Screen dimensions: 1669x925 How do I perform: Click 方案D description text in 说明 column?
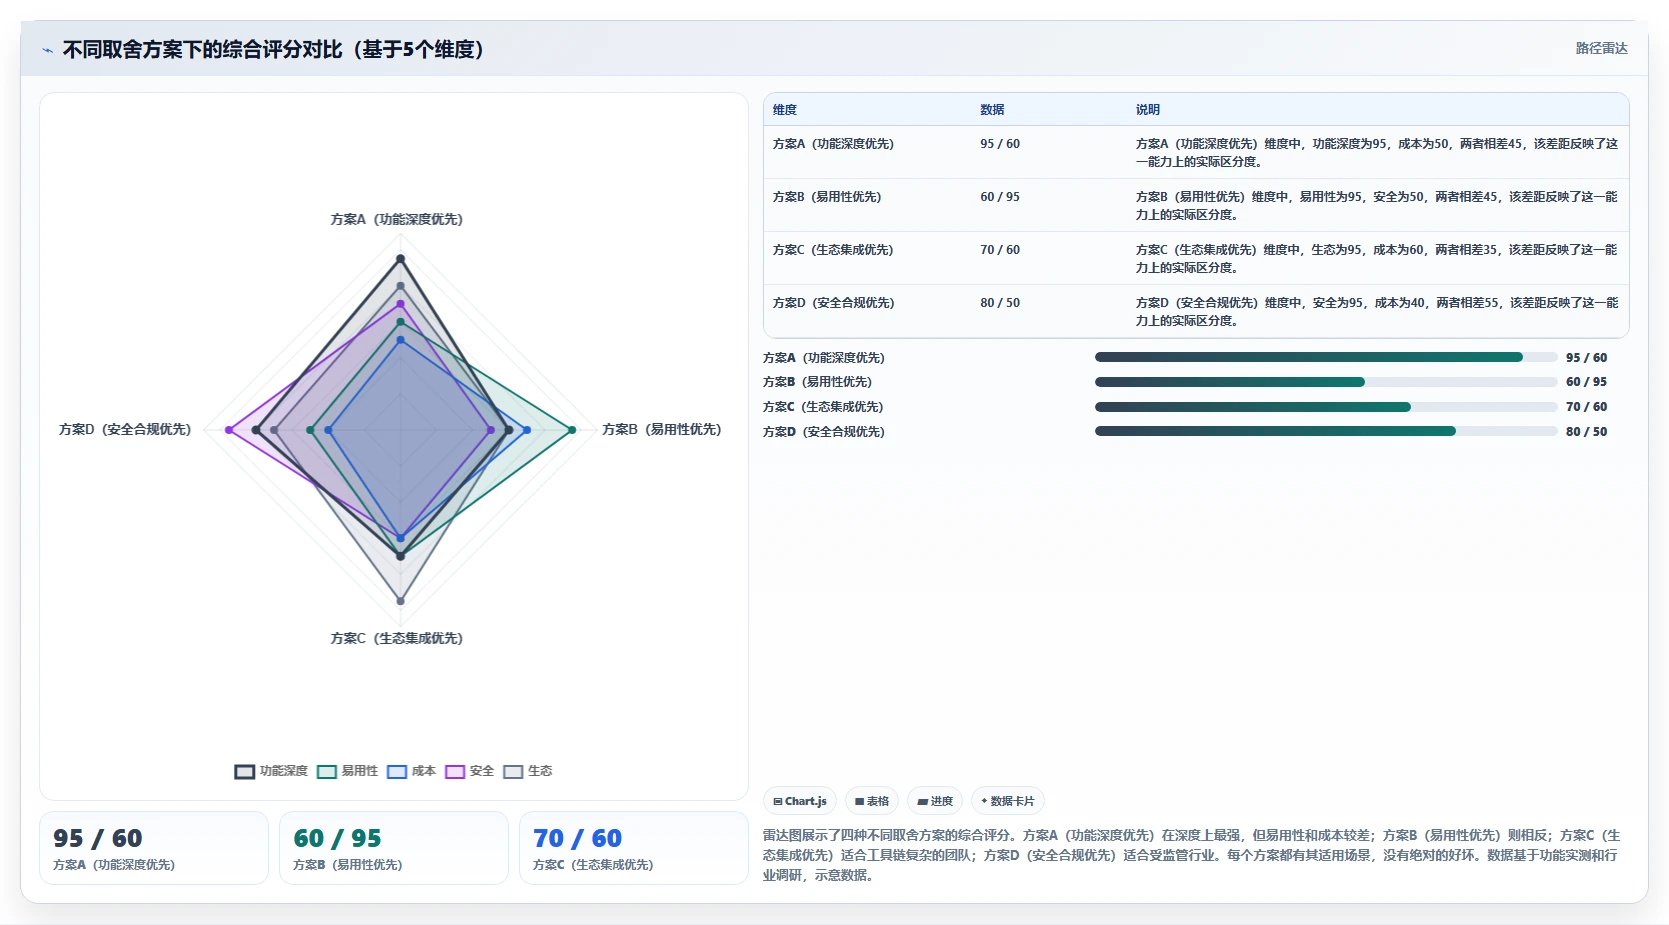1376,312
